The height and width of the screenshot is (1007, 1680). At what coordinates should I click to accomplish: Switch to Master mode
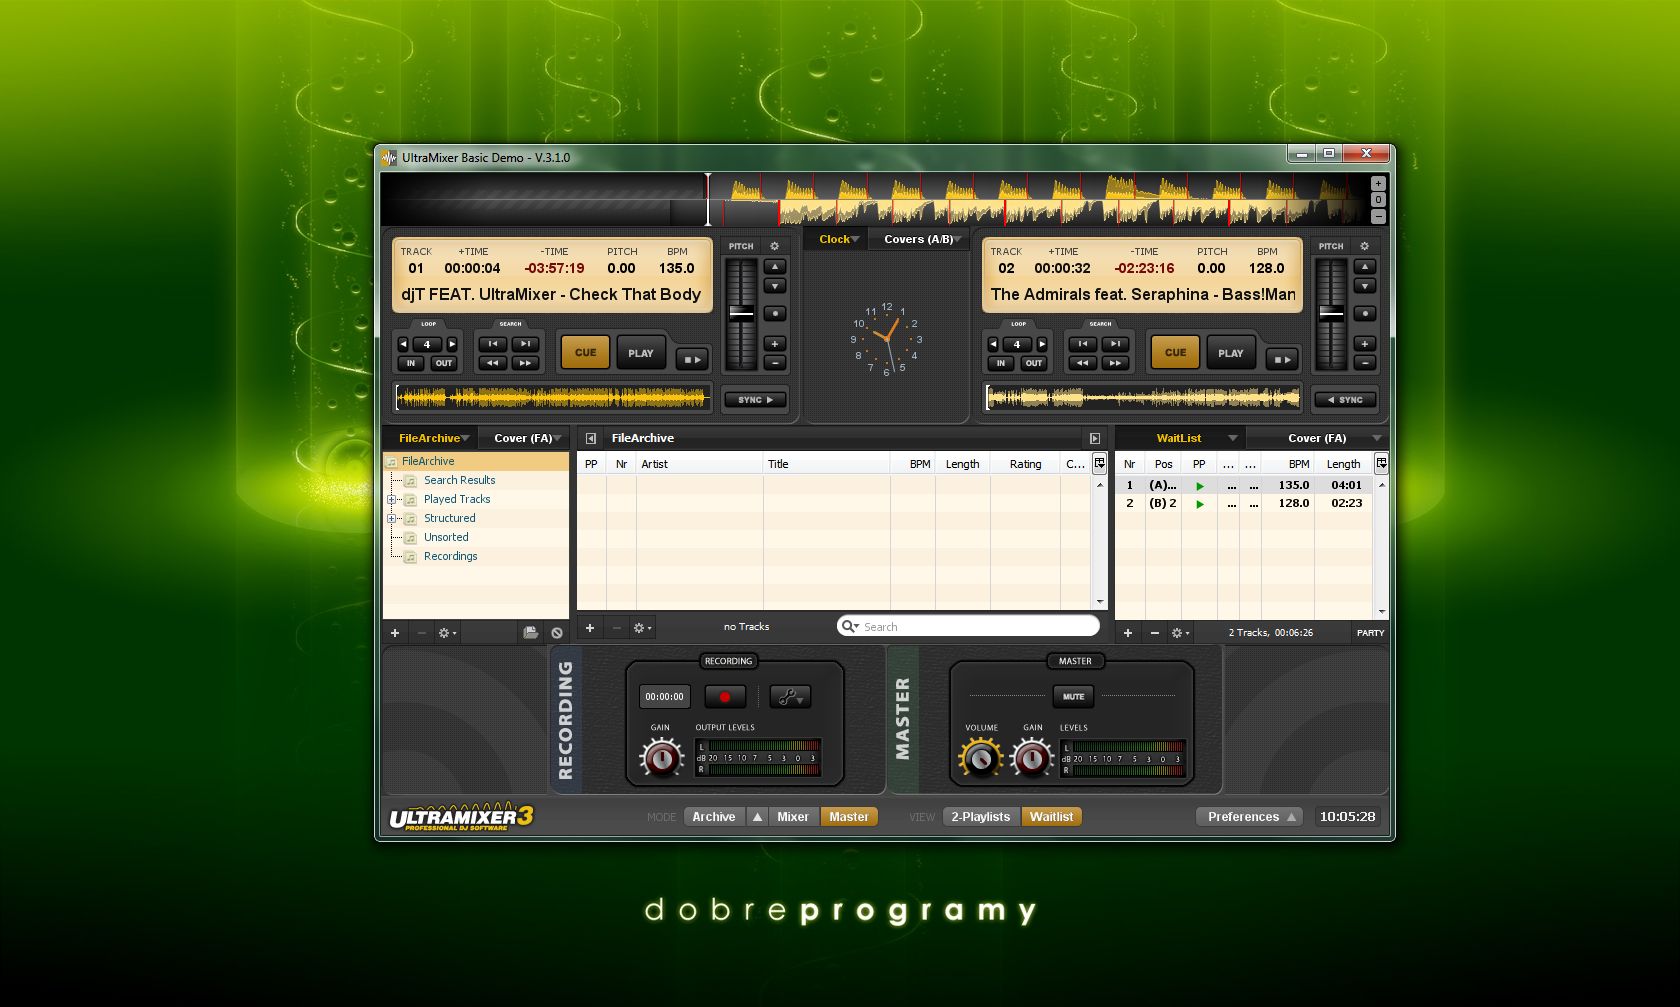[x=849, y=817]
